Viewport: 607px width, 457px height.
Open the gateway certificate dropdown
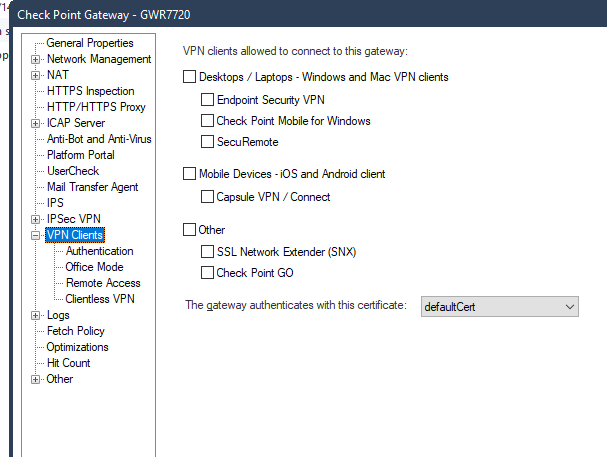click(500, 306)
